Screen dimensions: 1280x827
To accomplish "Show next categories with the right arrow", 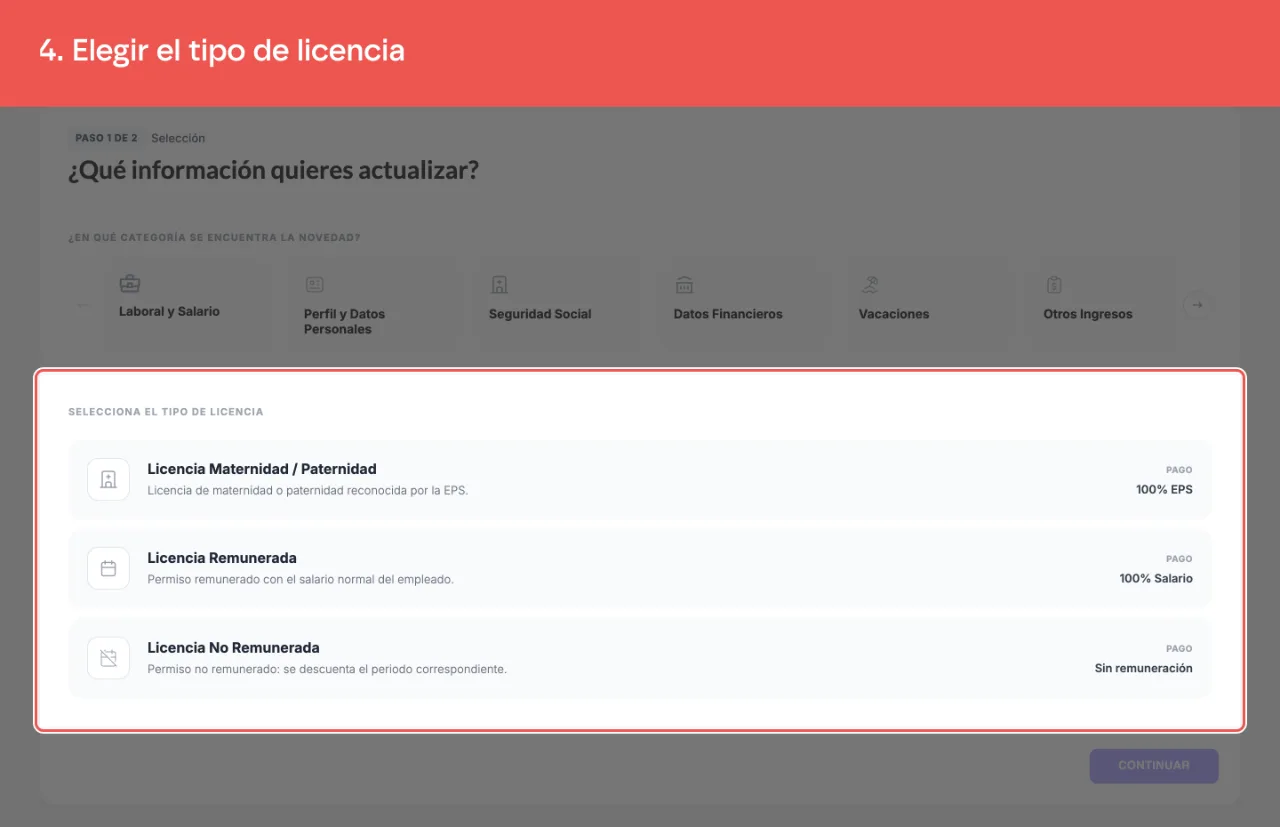I will click(x=1197, y=305).
